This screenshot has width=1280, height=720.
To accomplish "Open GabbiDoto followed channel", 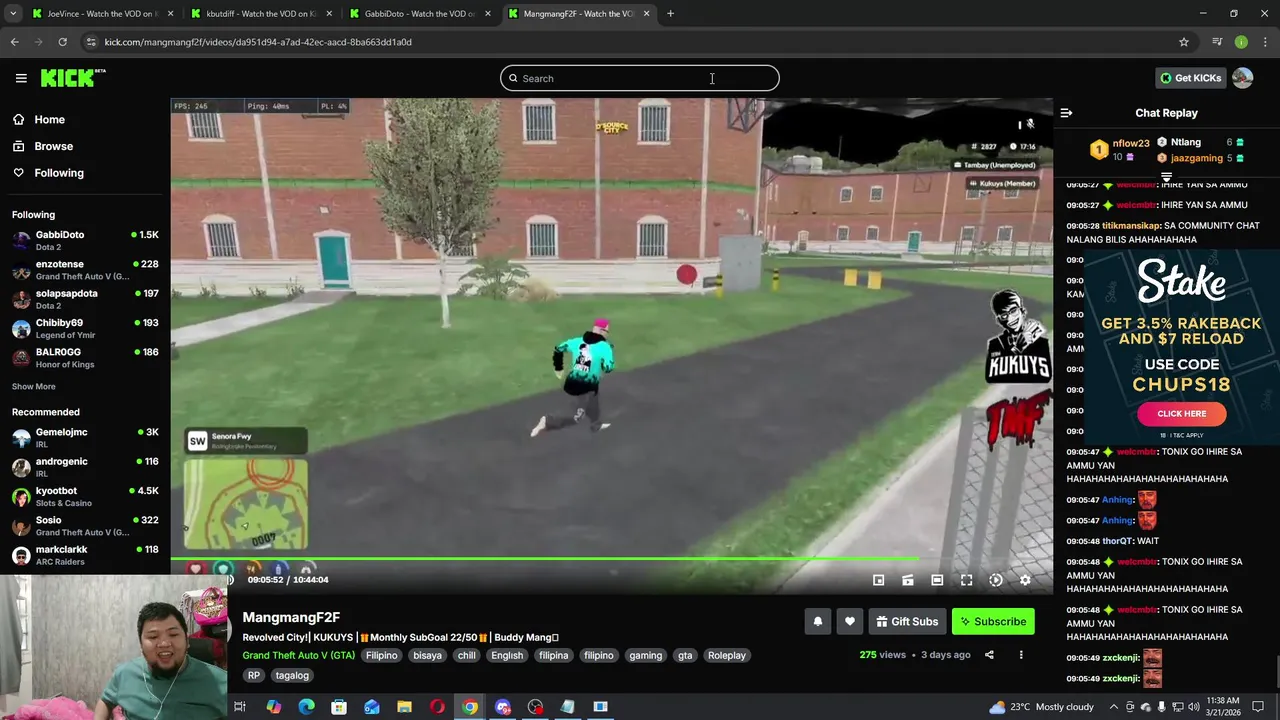I will pyautogui.click(x=85, y=240).
